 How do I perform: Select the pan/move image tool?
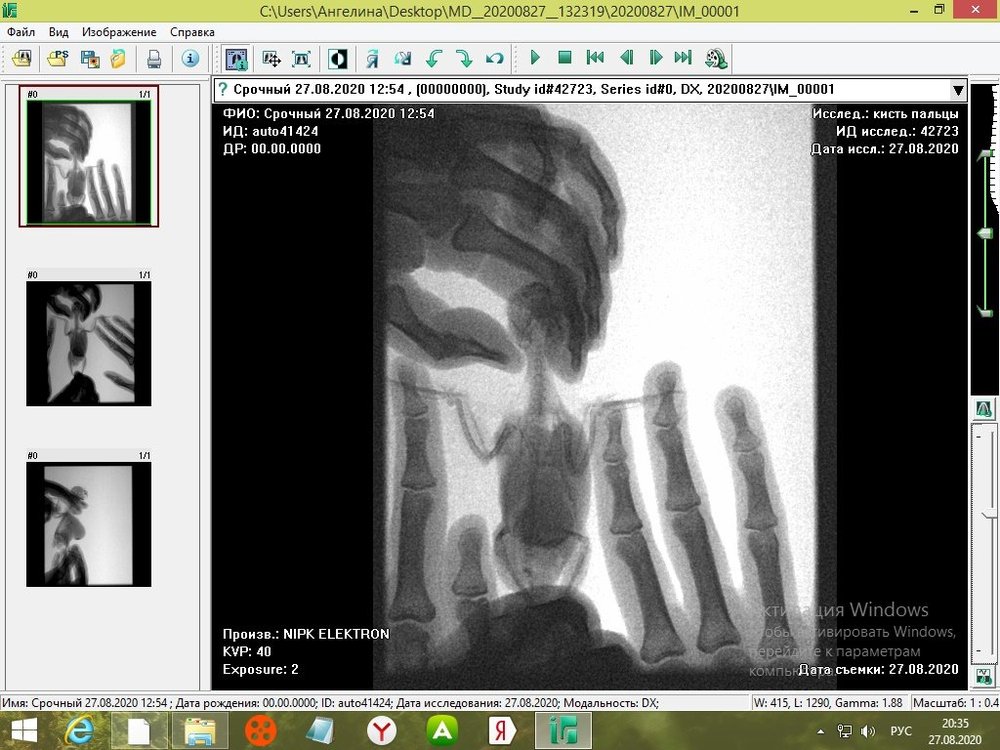[271, 59]
